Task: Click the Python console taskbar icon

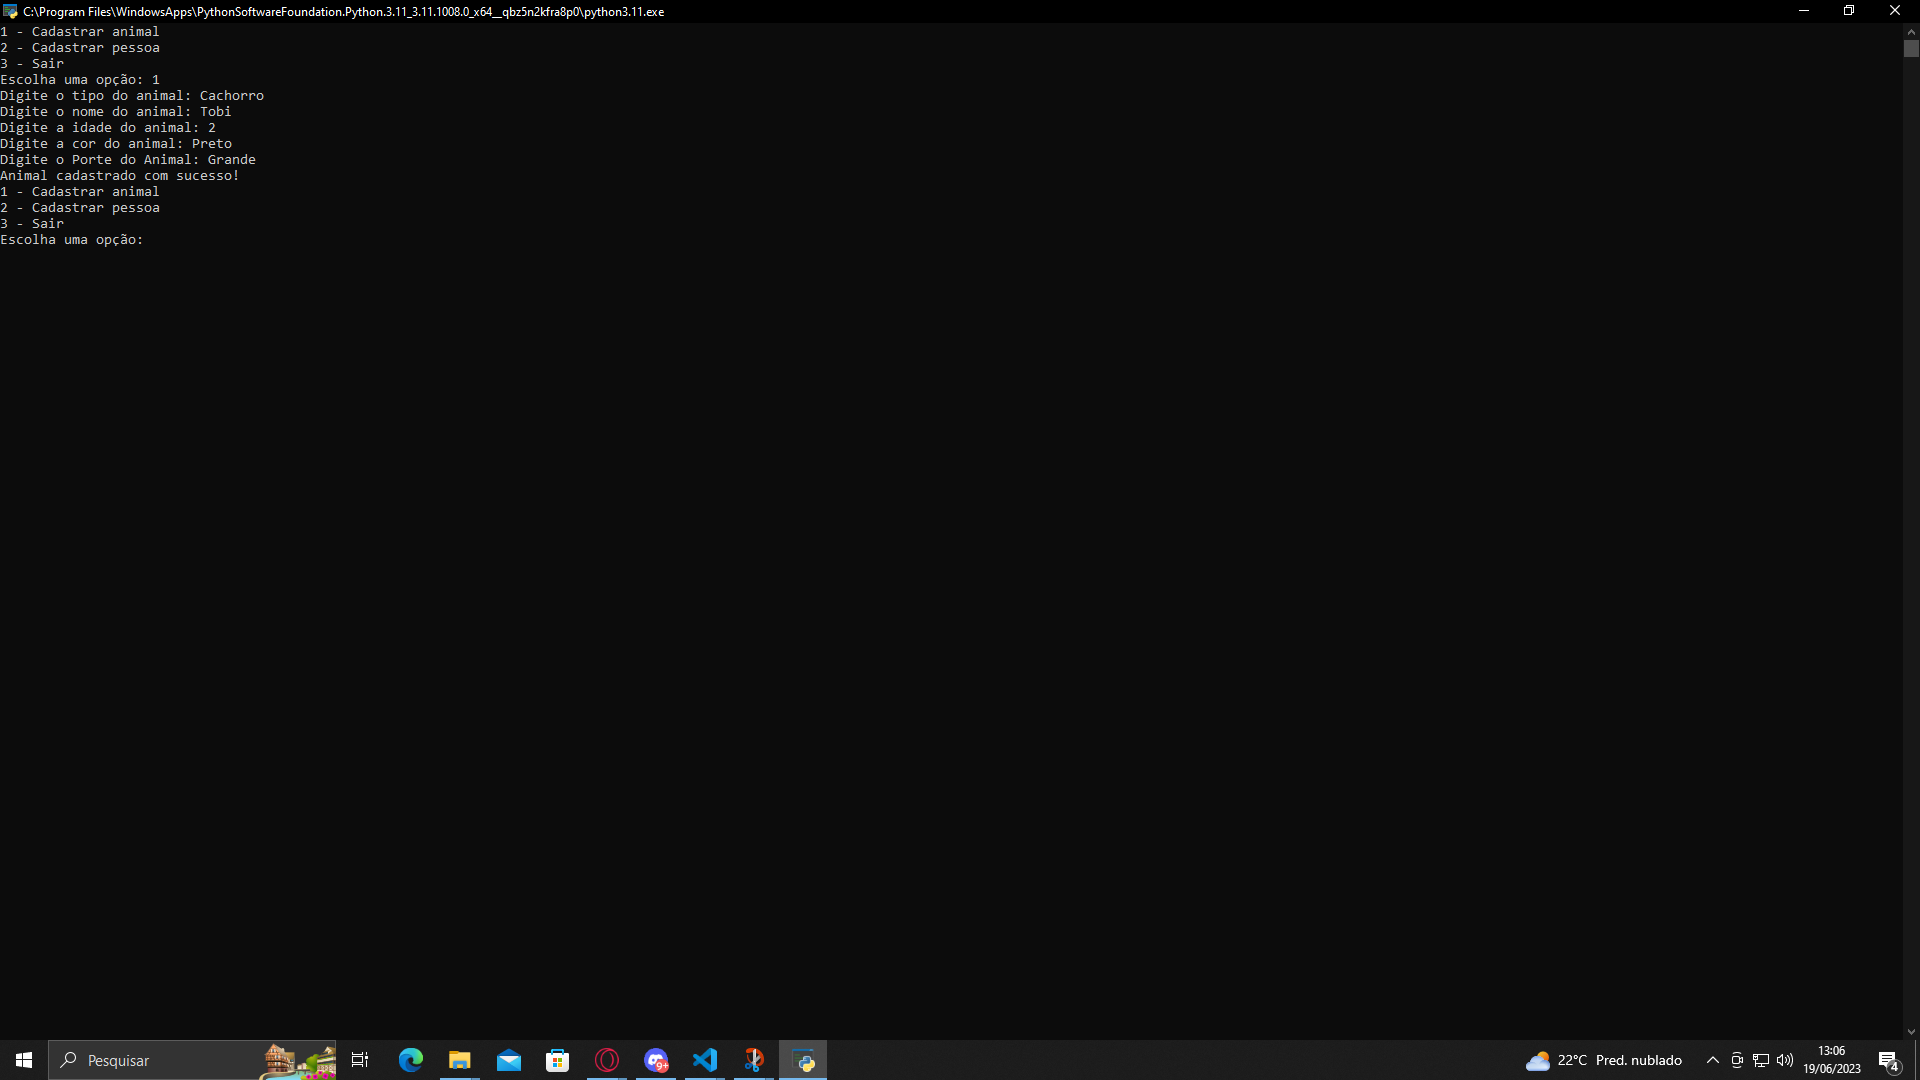Action: 803,1060
